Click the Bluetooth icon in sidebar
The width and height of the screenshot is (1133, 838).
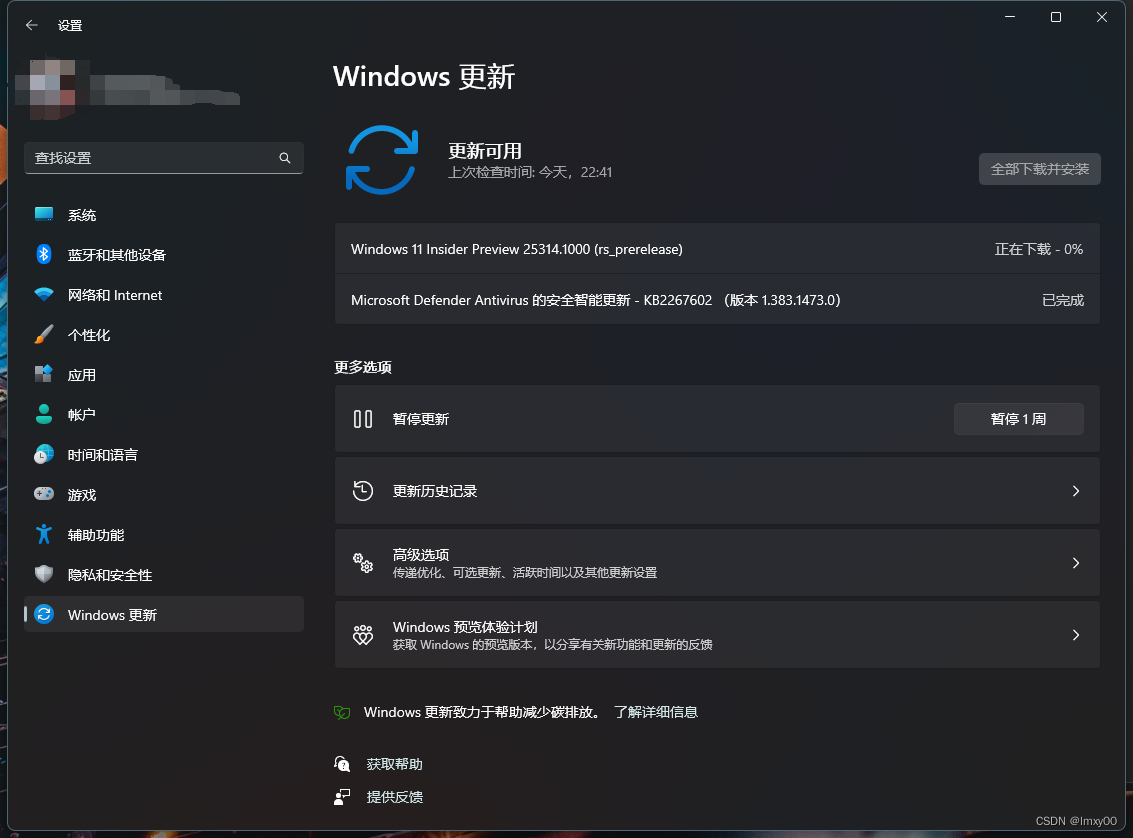pos(44,254)
